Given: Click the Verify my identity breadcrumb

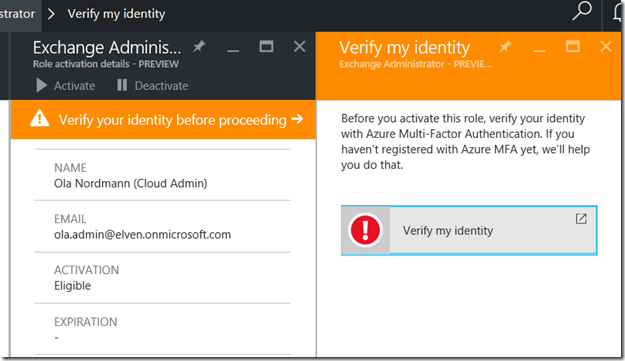Looking at the screenshot, I should 116,14.
